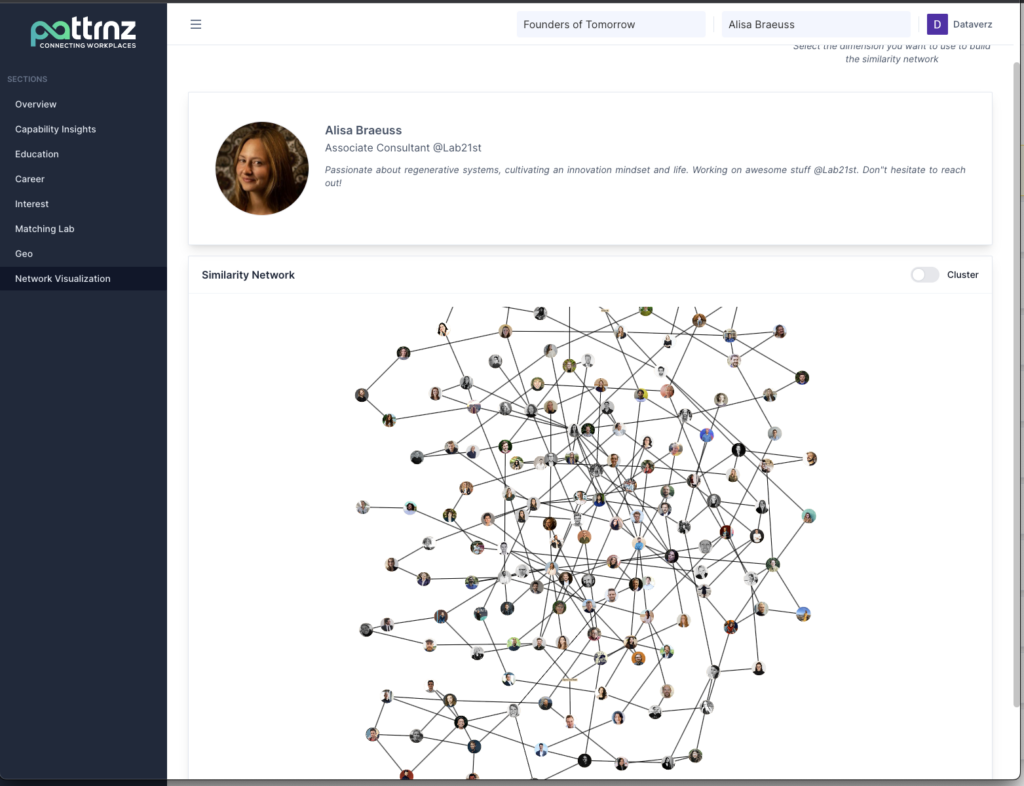Click the purple D user avatar
This screenshot has width=1024, height=786.
[936, 24]
